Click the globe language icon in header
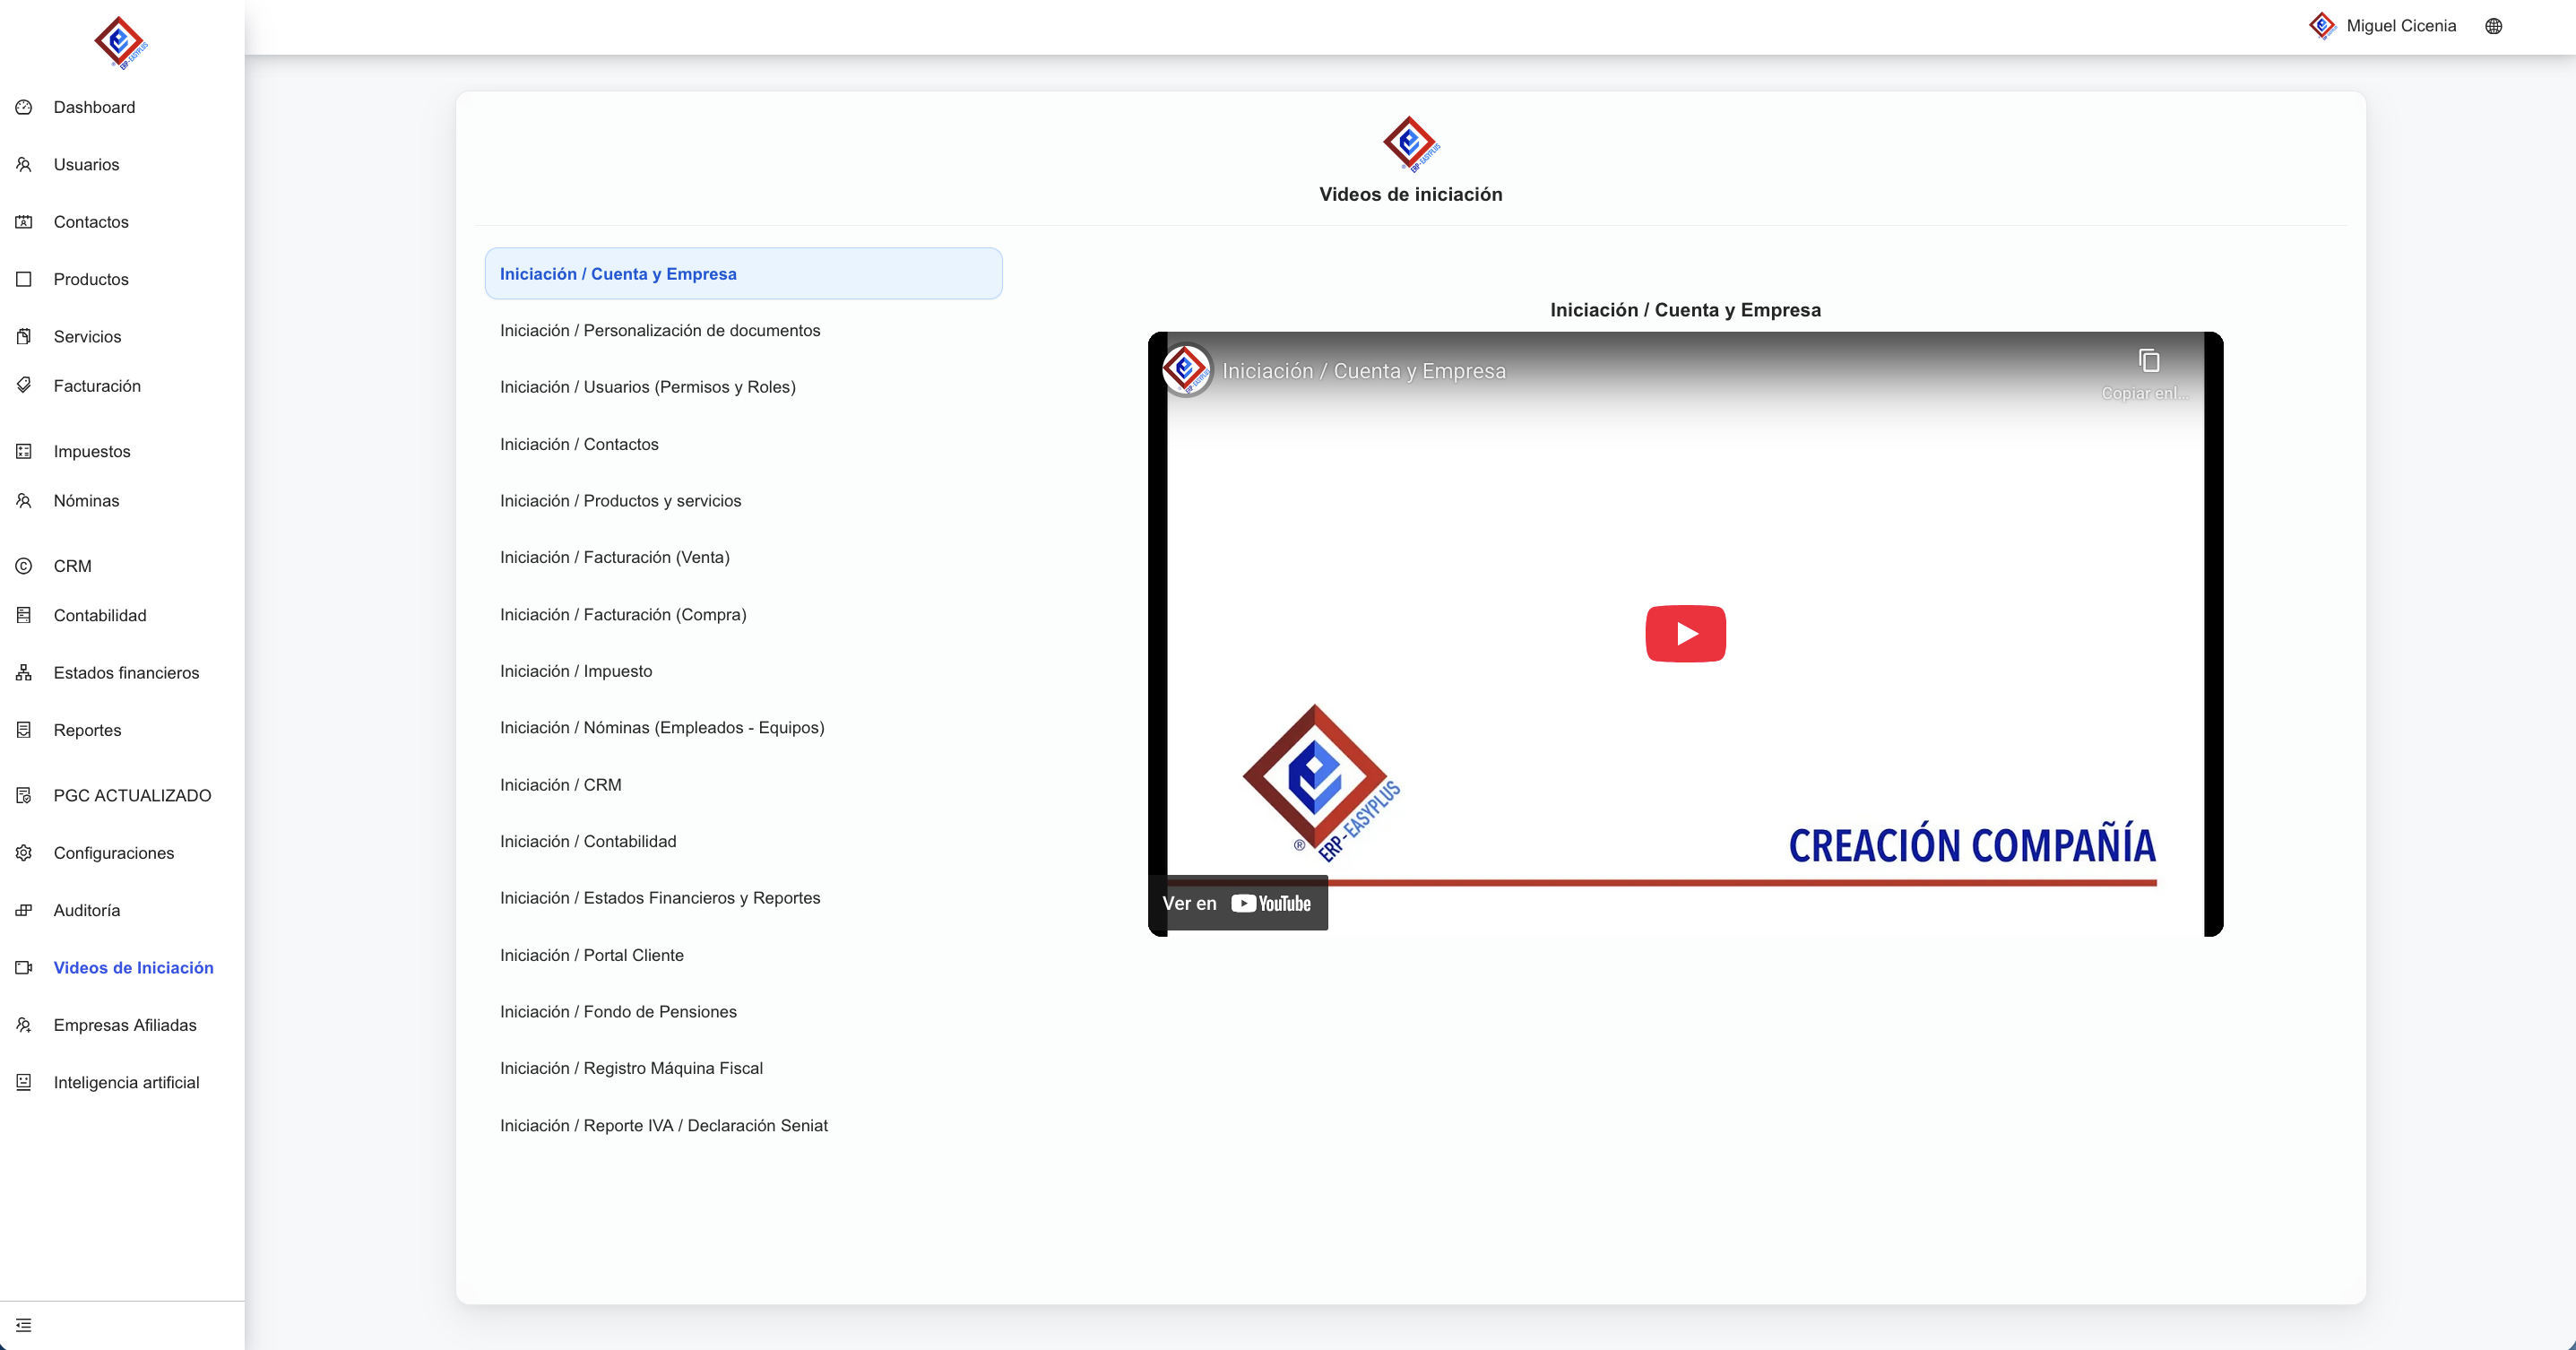Image resolution: width=2576 pixels, height=1350 pixels. [x=2493, y=26]
